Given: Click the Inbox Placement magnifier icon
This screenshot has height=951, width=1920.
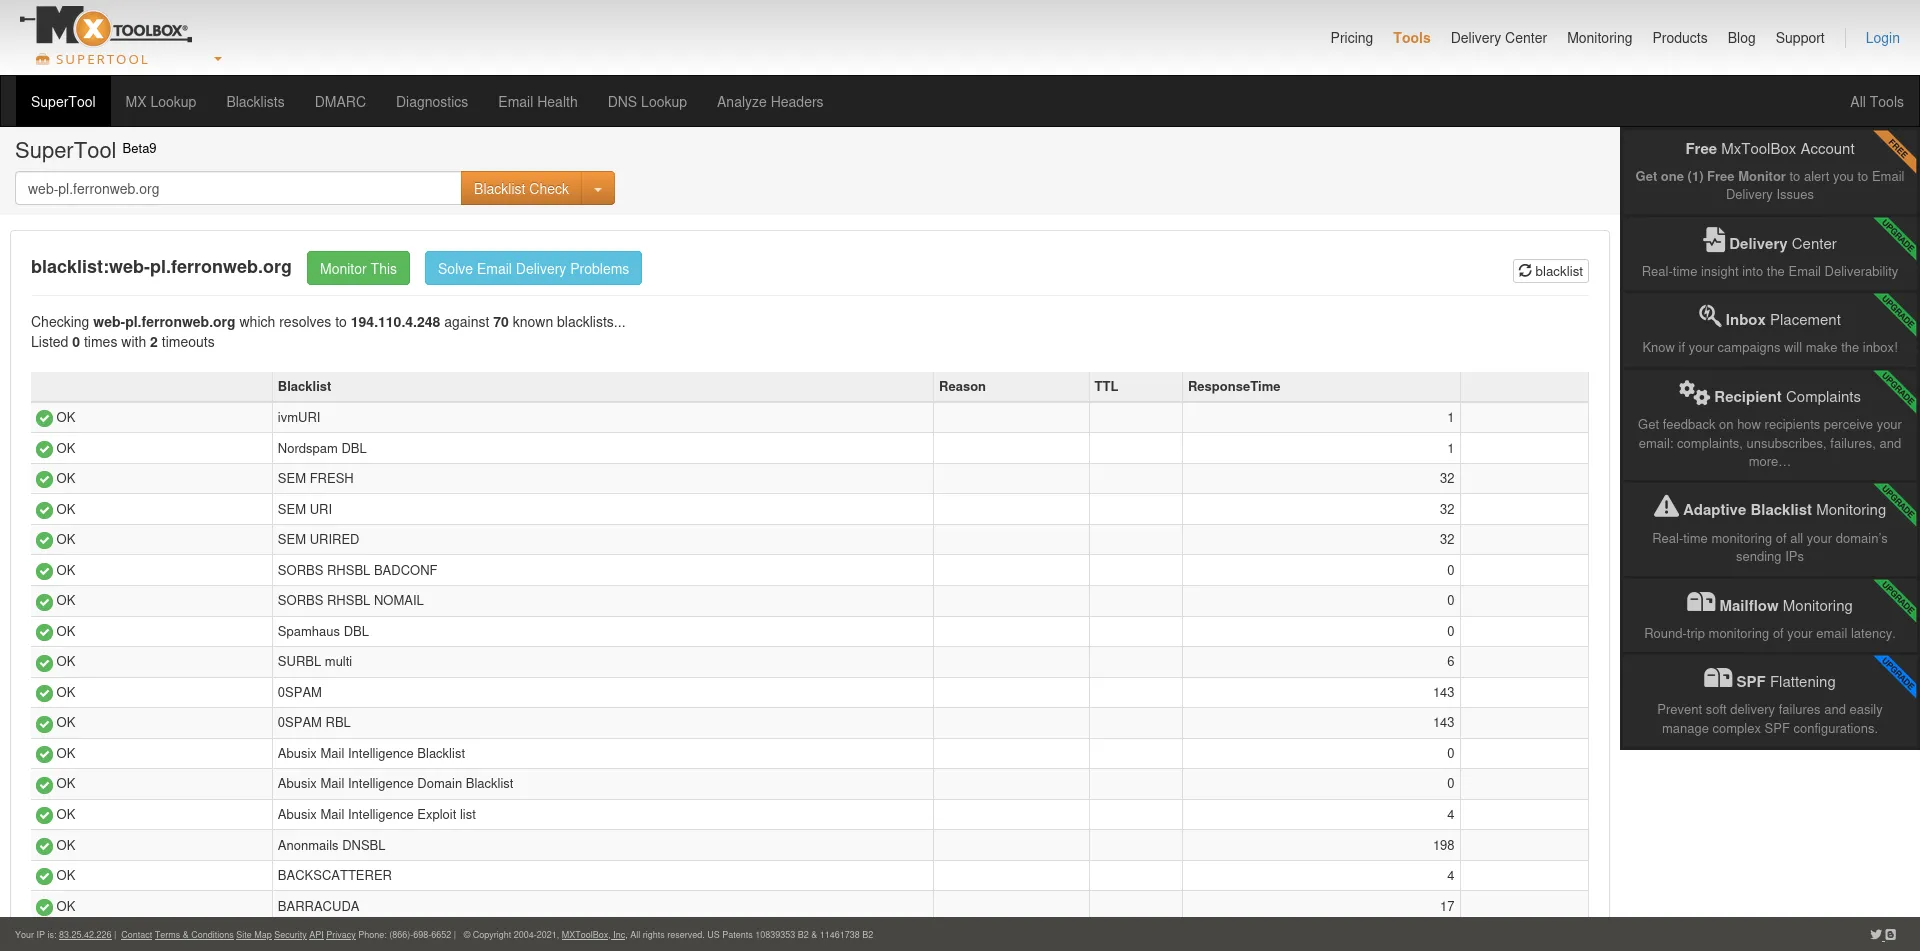Looking at the screenshot, I should click(1710, 317).
